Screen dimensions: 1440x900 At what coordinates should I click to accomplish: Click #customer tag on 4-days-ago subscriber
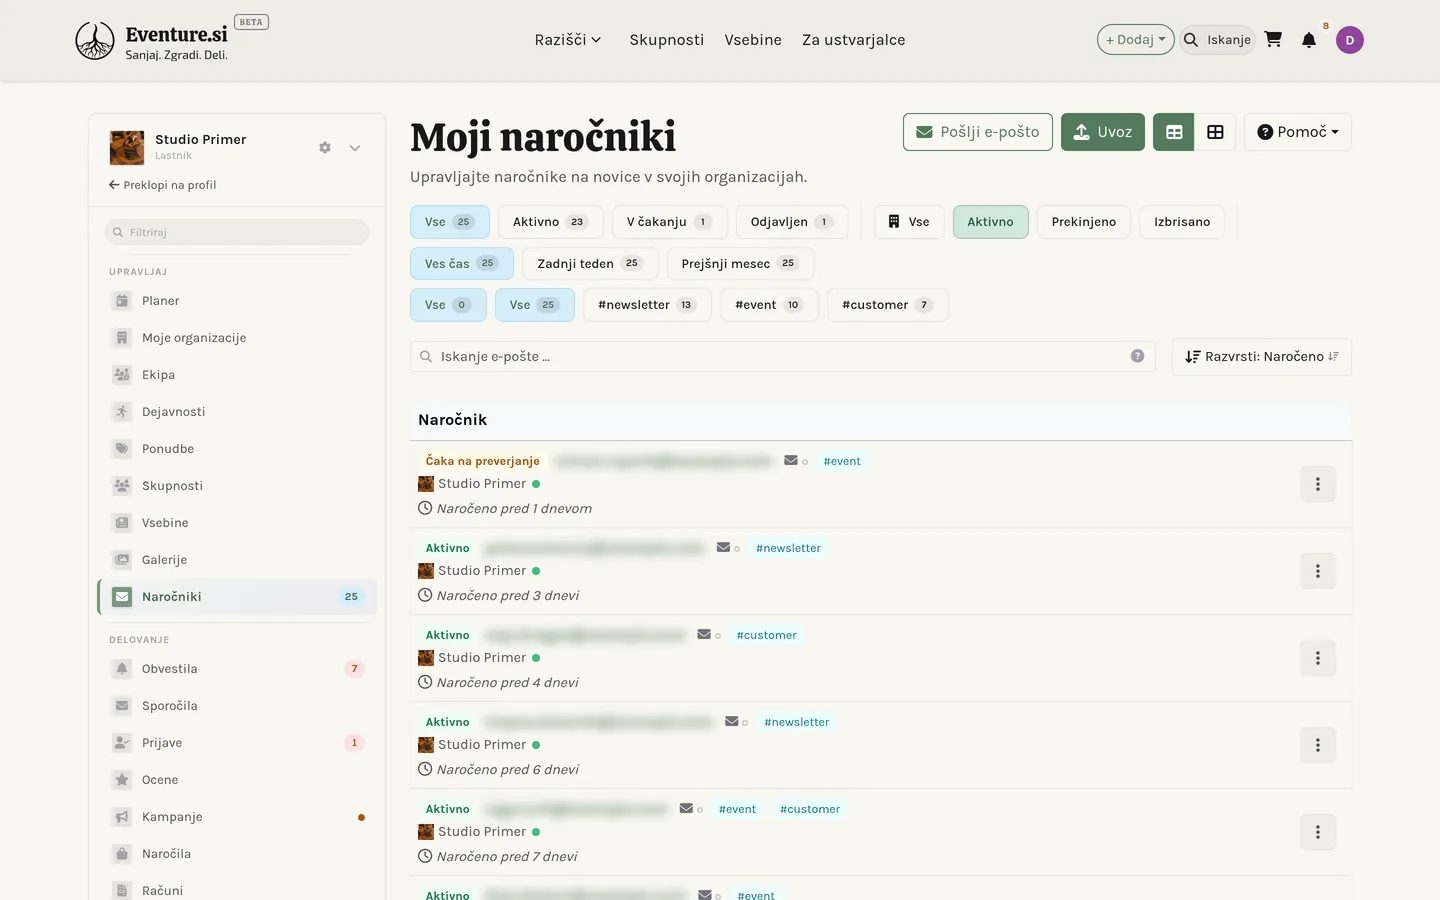click(767, 635)
